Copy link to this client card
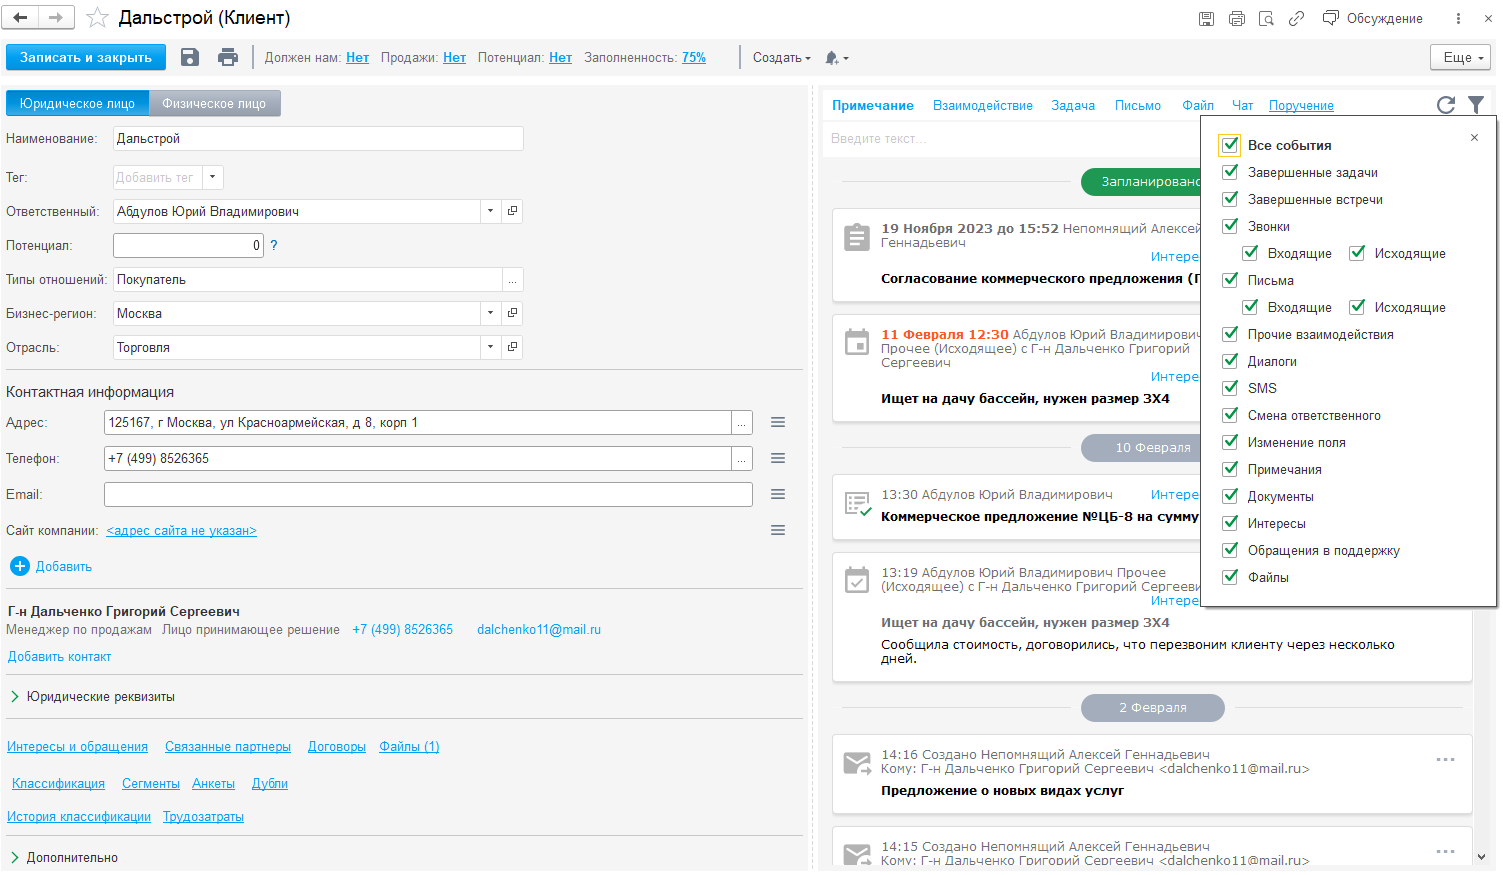Screen dimensions: 1503x875 1296,19
